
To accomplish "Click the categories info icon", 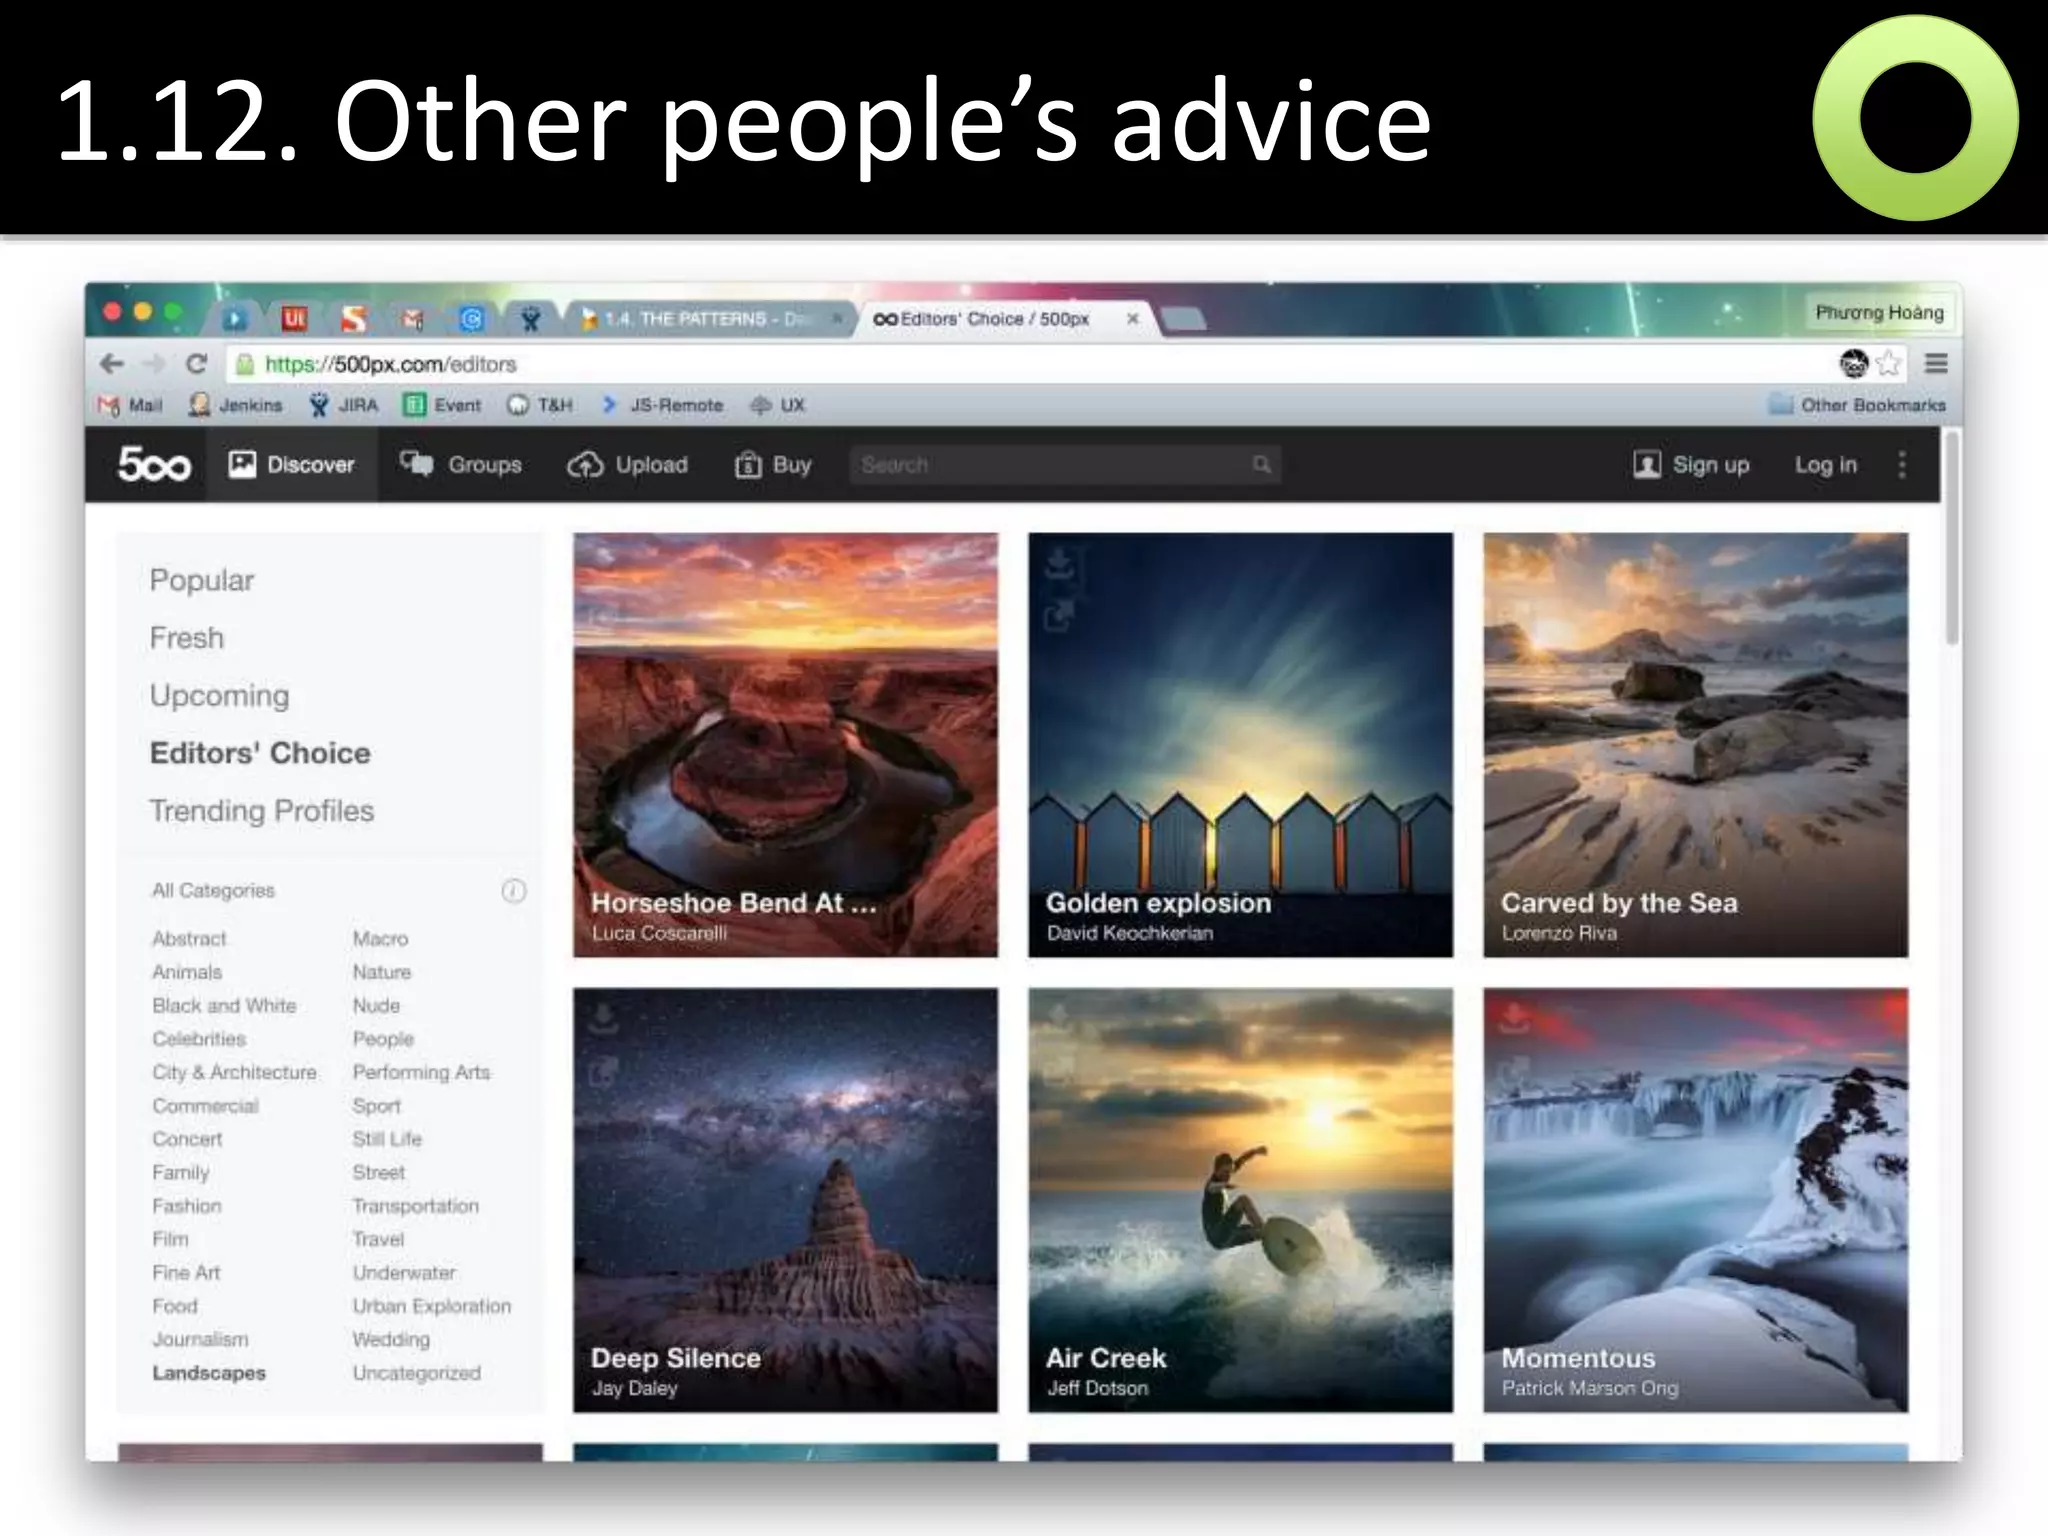I will click(513, 890).
